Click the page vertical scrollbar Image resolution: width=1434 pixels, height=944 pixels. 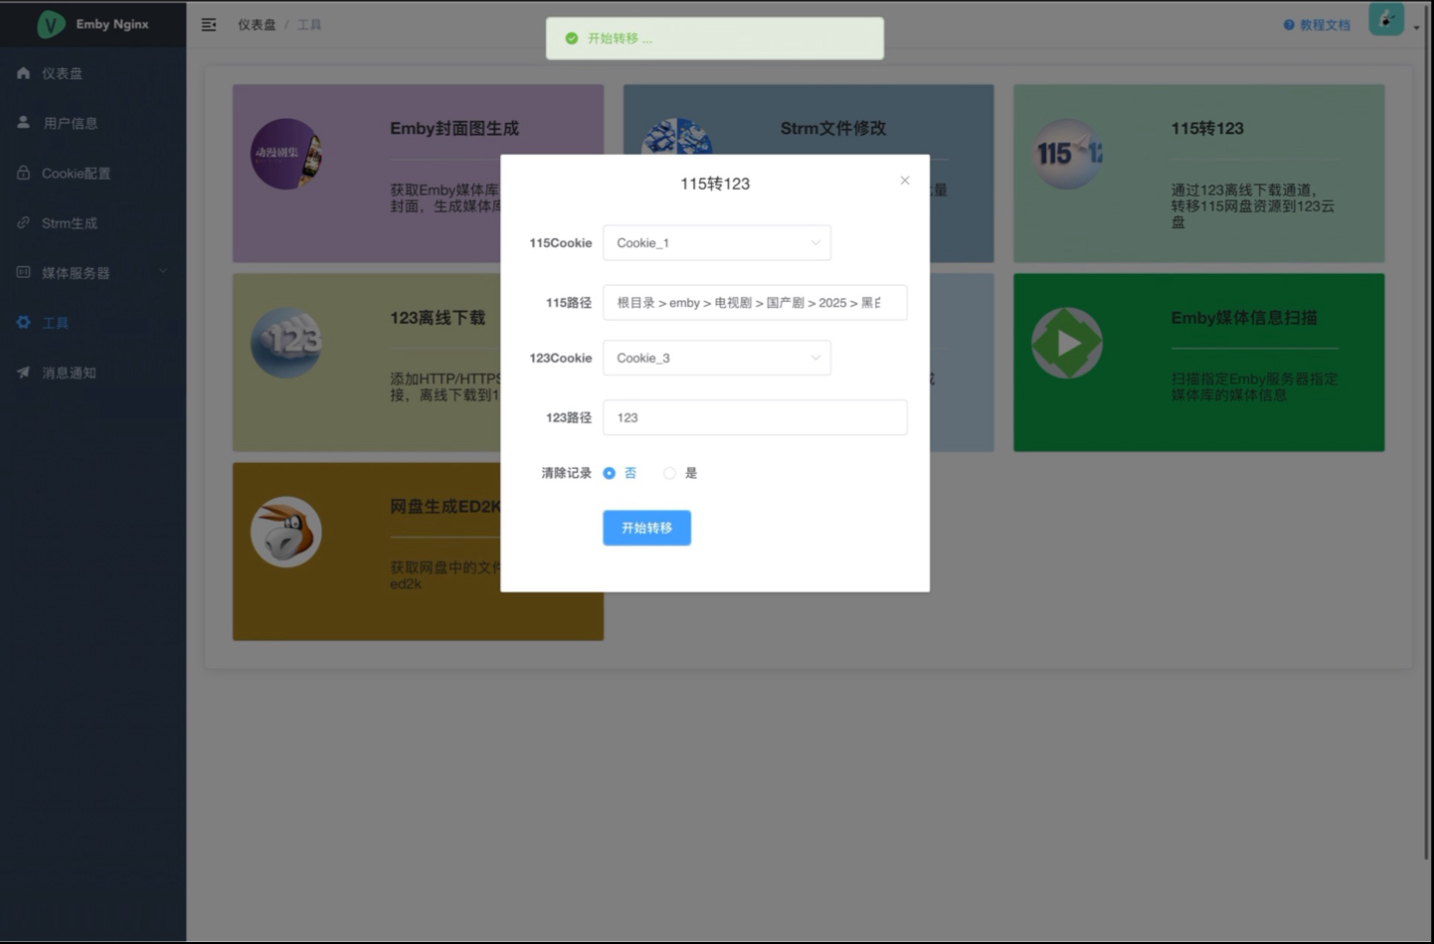pos(1427,430)
